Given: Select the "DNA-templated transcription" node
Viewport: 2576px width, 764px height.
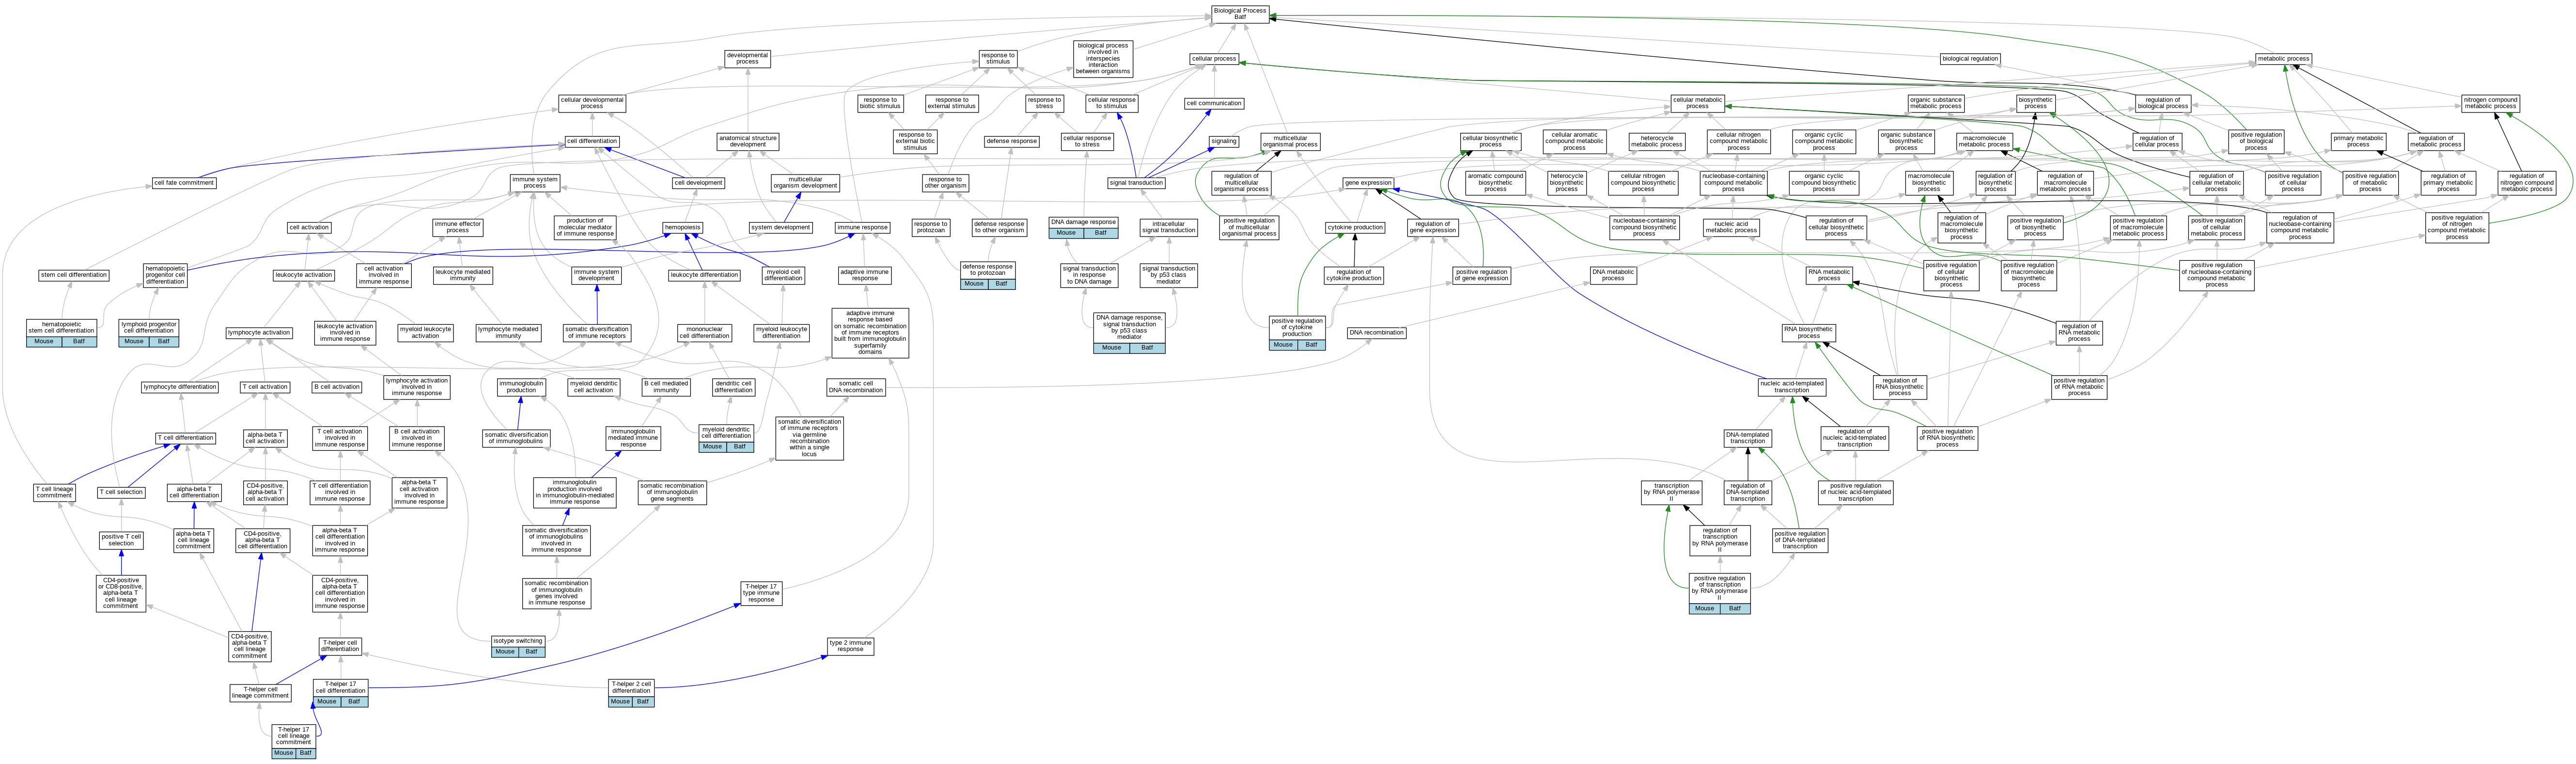Looking at the screenshot, I should pyautogui.click(x=1747, y=438).
